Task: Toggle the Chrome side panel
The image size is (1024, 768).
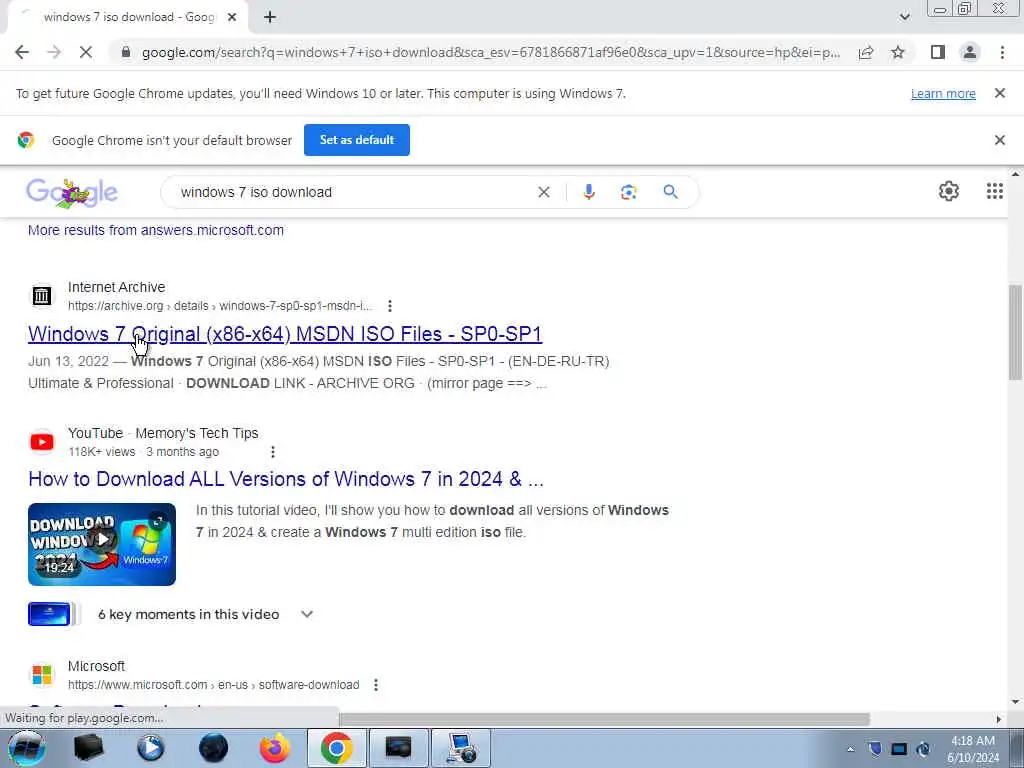Action: [938, 52]
